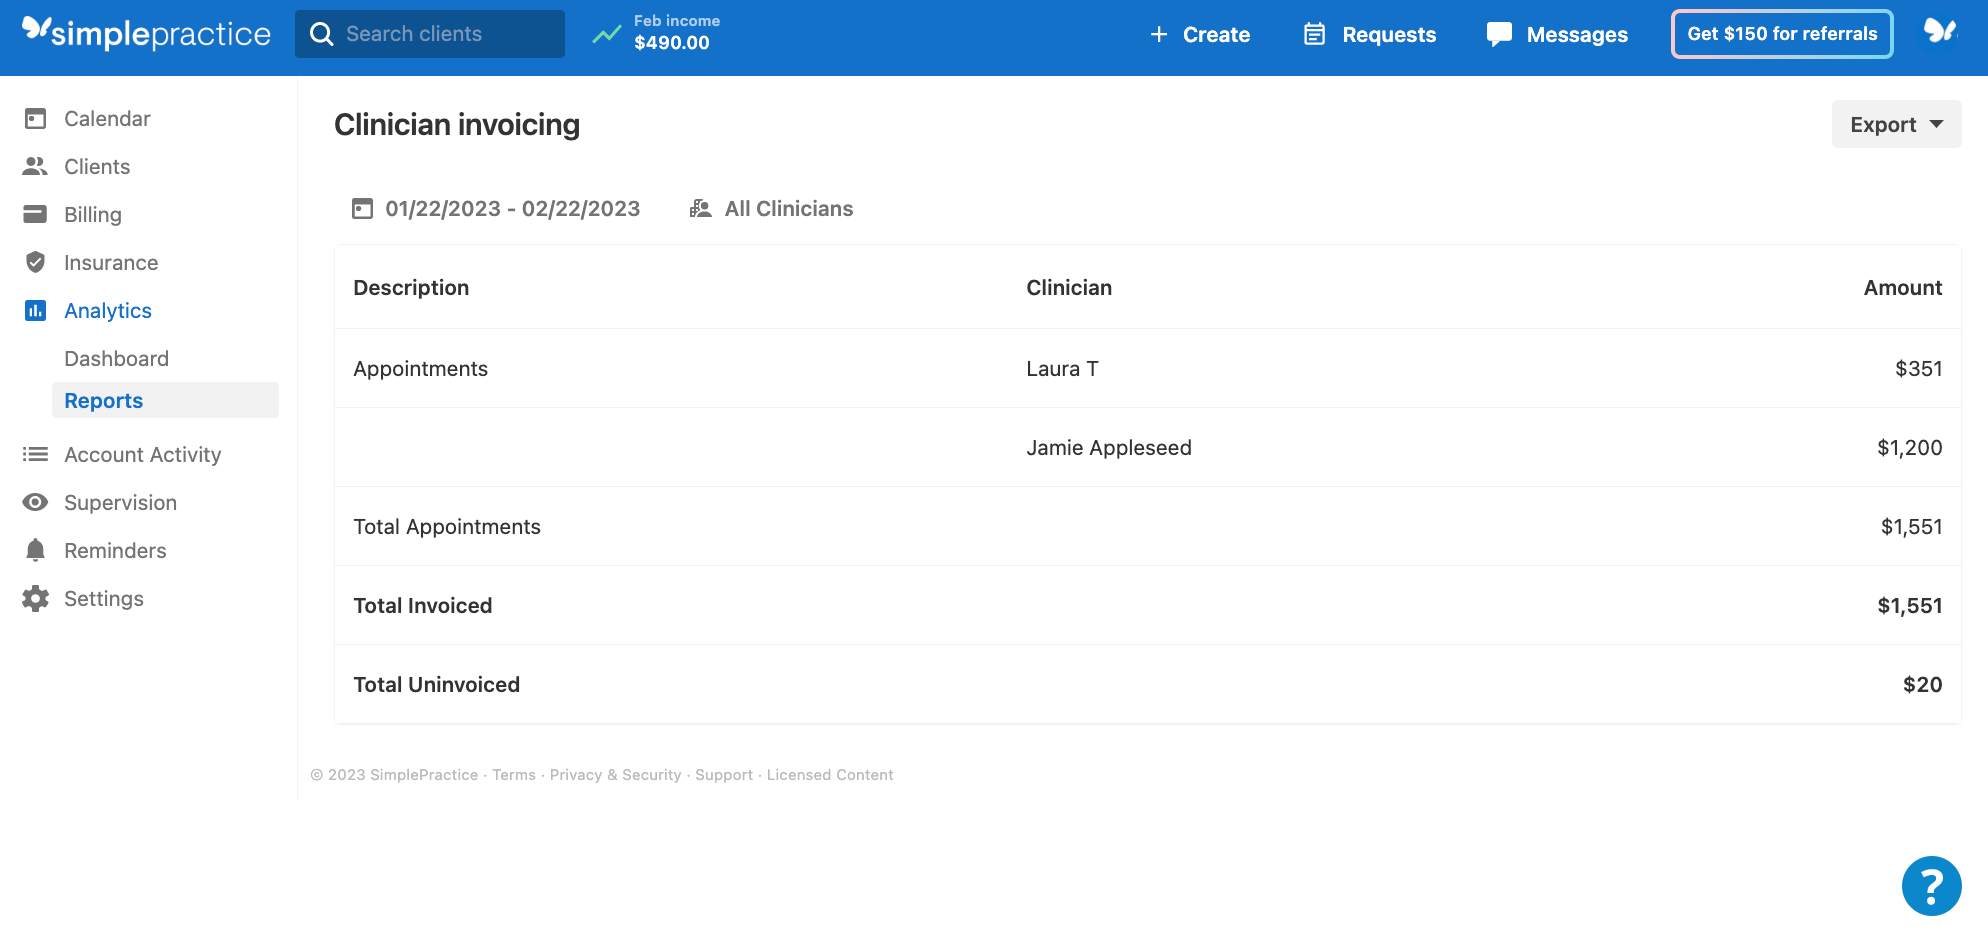
Task: Click the Settings gear icon
Action: pyautogui.click(x=35, y=598)
